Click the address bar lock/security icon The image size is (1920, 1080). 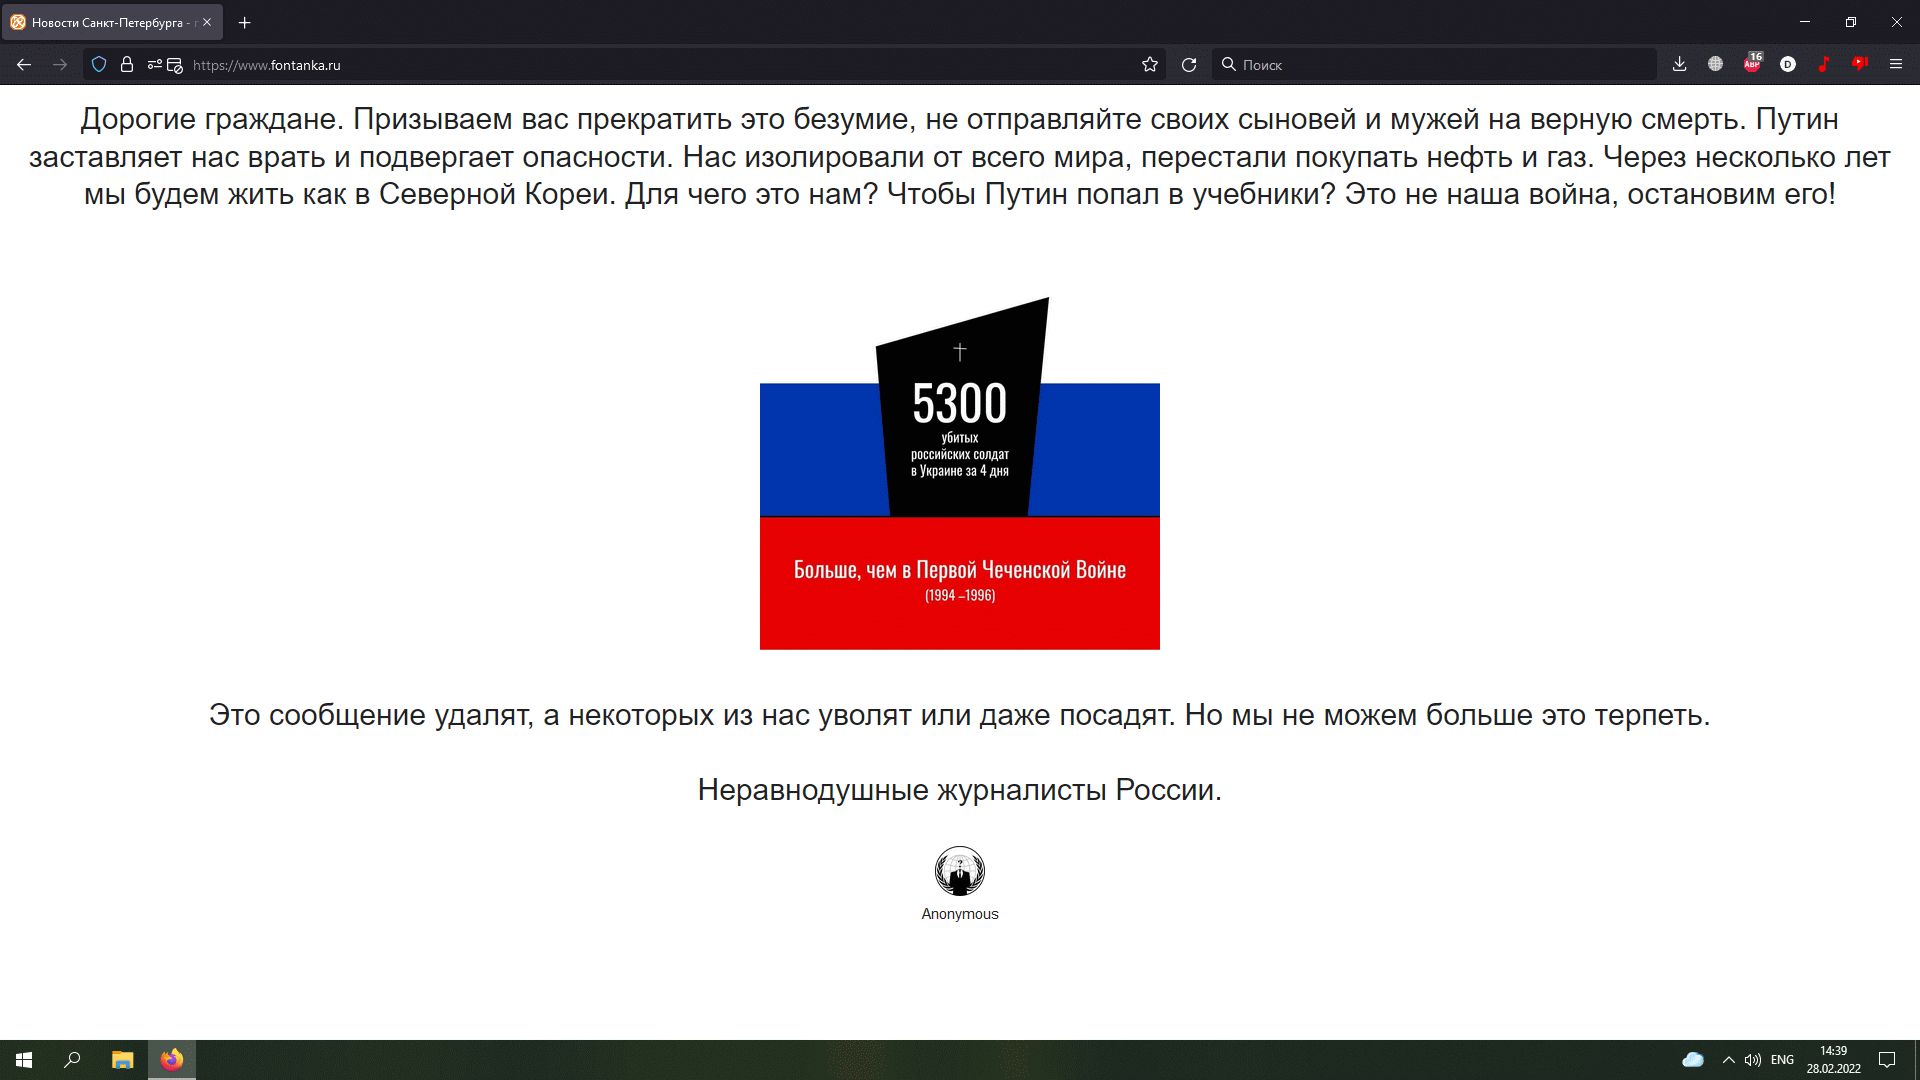[x=129, y=65]
